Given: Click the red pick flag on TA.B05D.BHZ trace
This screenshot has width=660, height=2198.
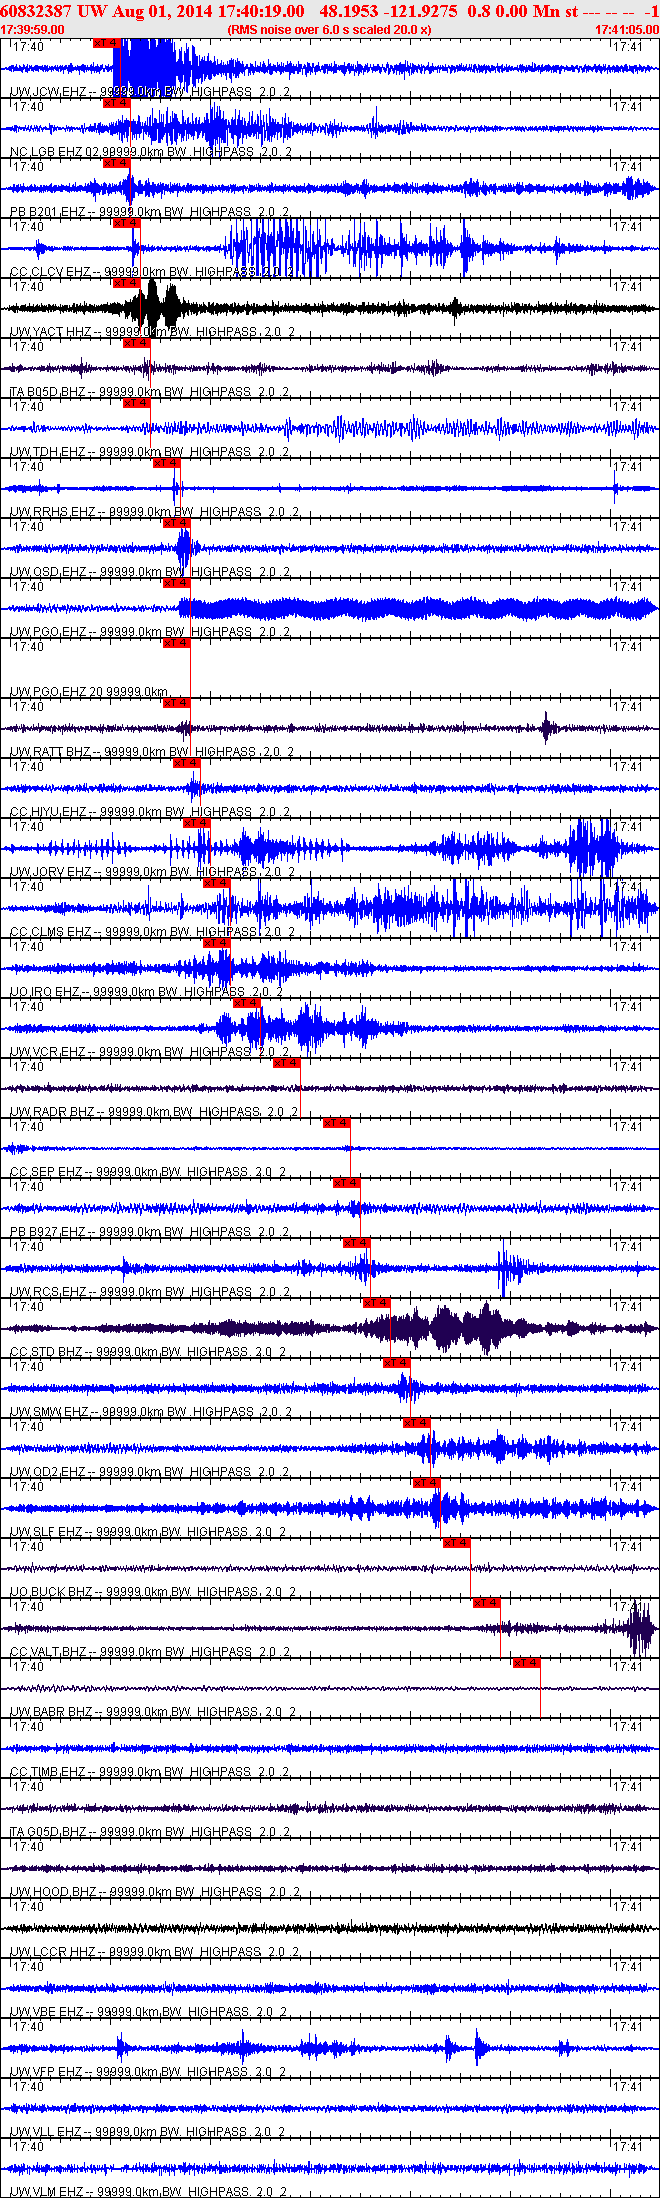Looking at the screenshot, I should 136,343.
